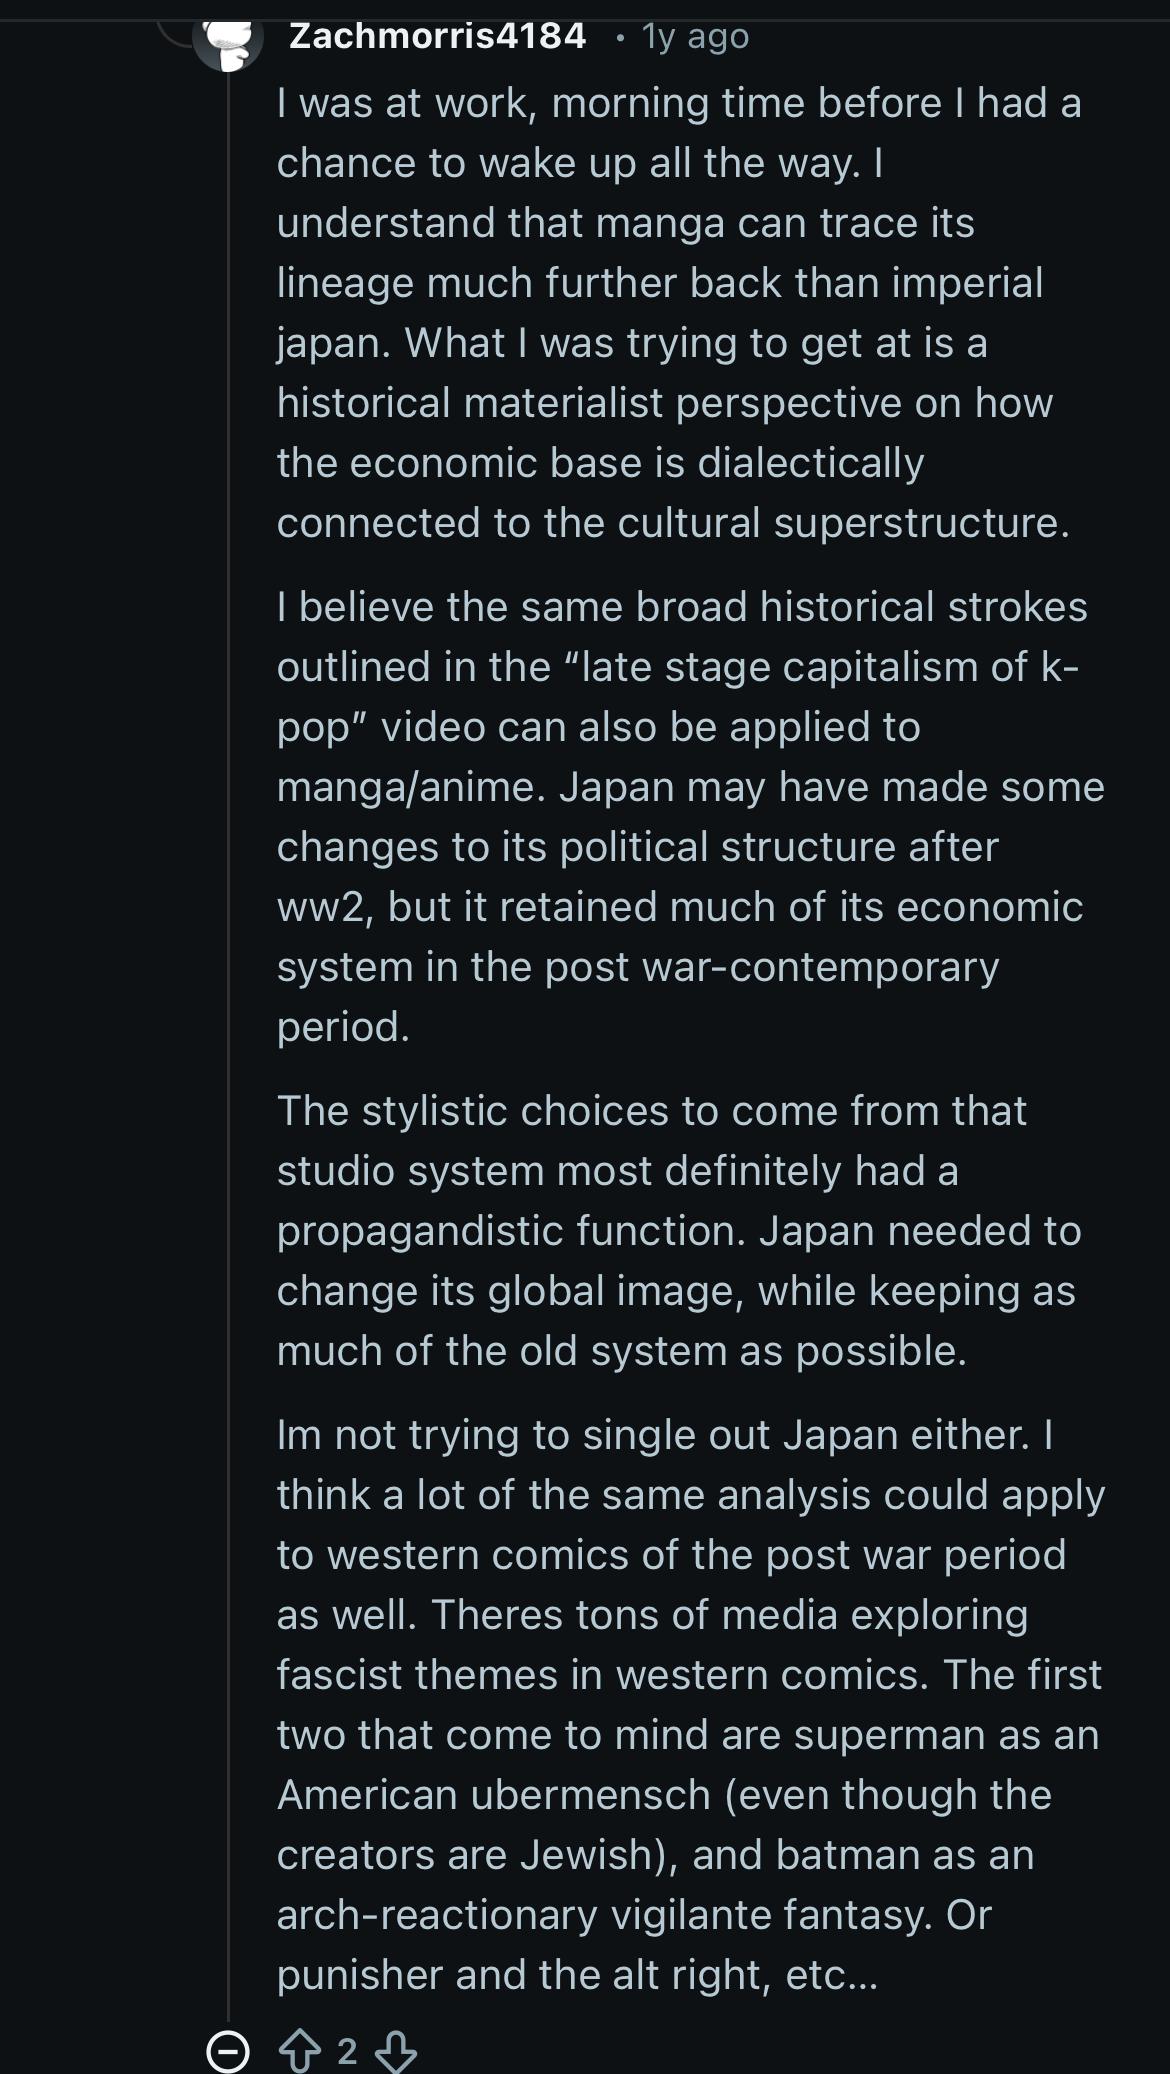Click the paragraph starting "I was at work"
This screenshot has height=2074, width=1170.
[x=678, y=312]
